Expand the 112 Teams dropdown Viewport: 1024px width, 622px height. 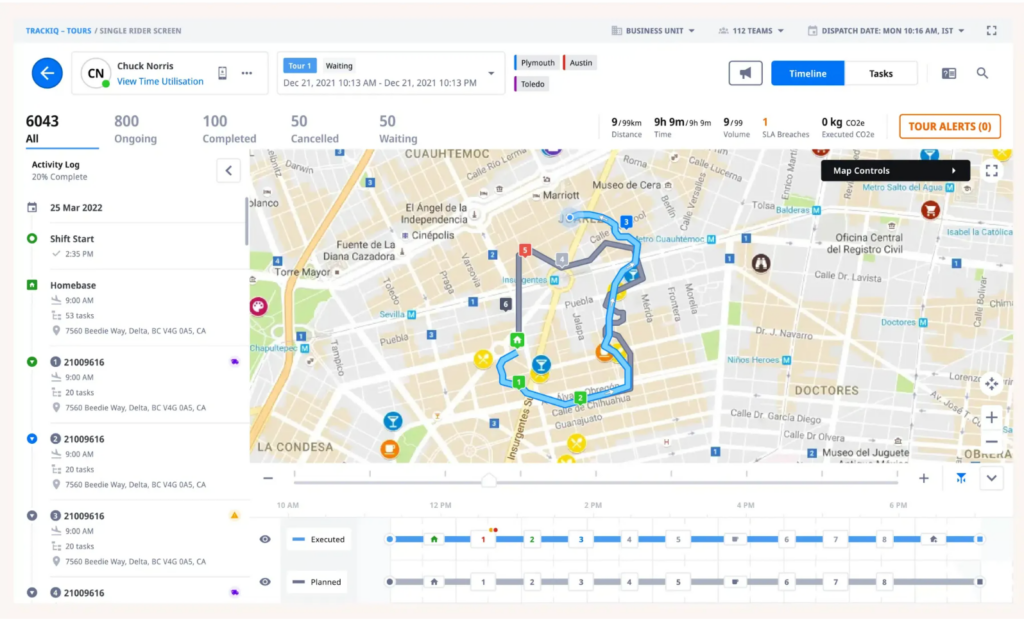751,30
